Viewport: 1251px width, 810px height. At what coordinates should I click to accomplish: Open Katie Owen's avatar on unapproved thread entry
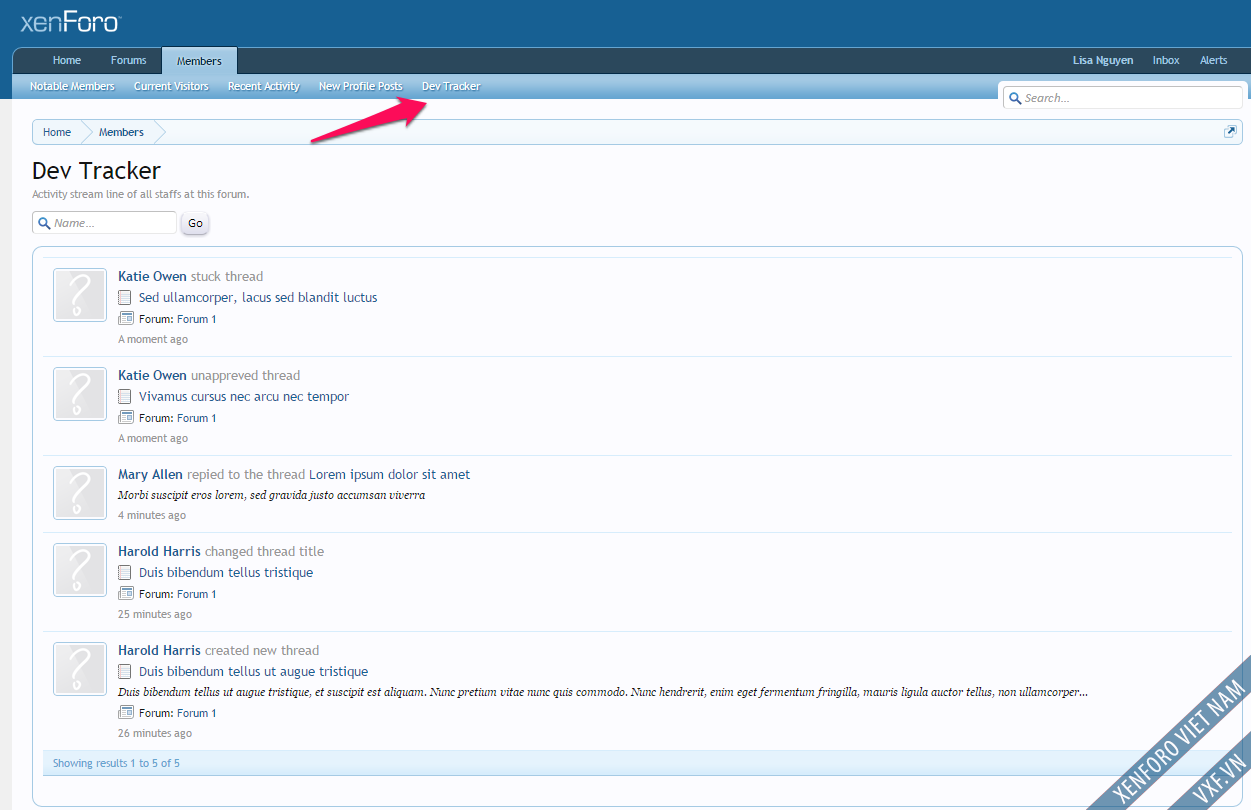click(x=80, y=394)
